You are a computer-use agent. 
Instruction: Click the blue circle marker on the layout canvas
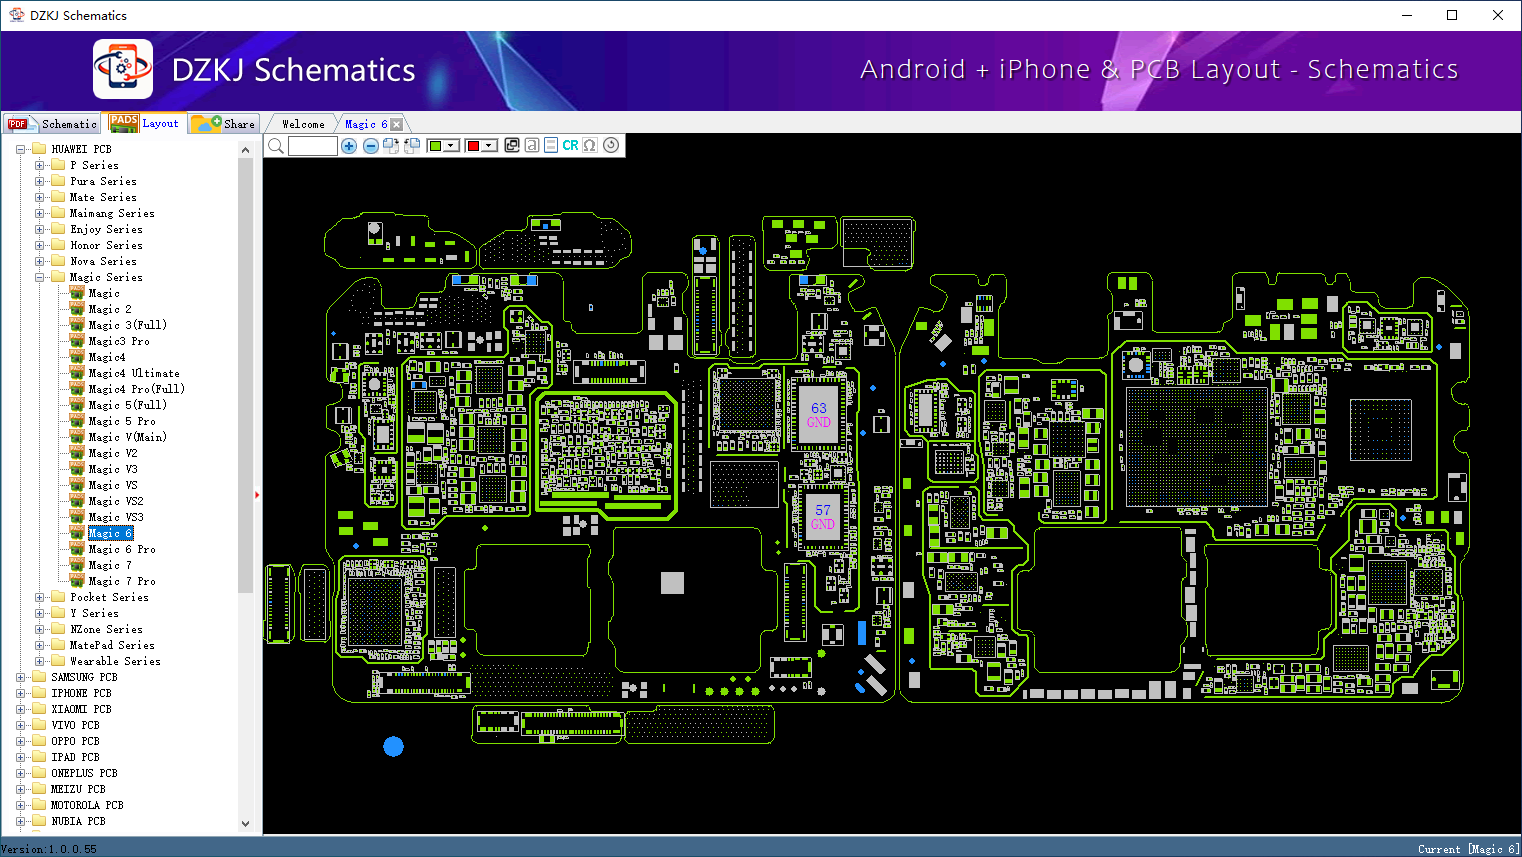(x=394, y=746)
